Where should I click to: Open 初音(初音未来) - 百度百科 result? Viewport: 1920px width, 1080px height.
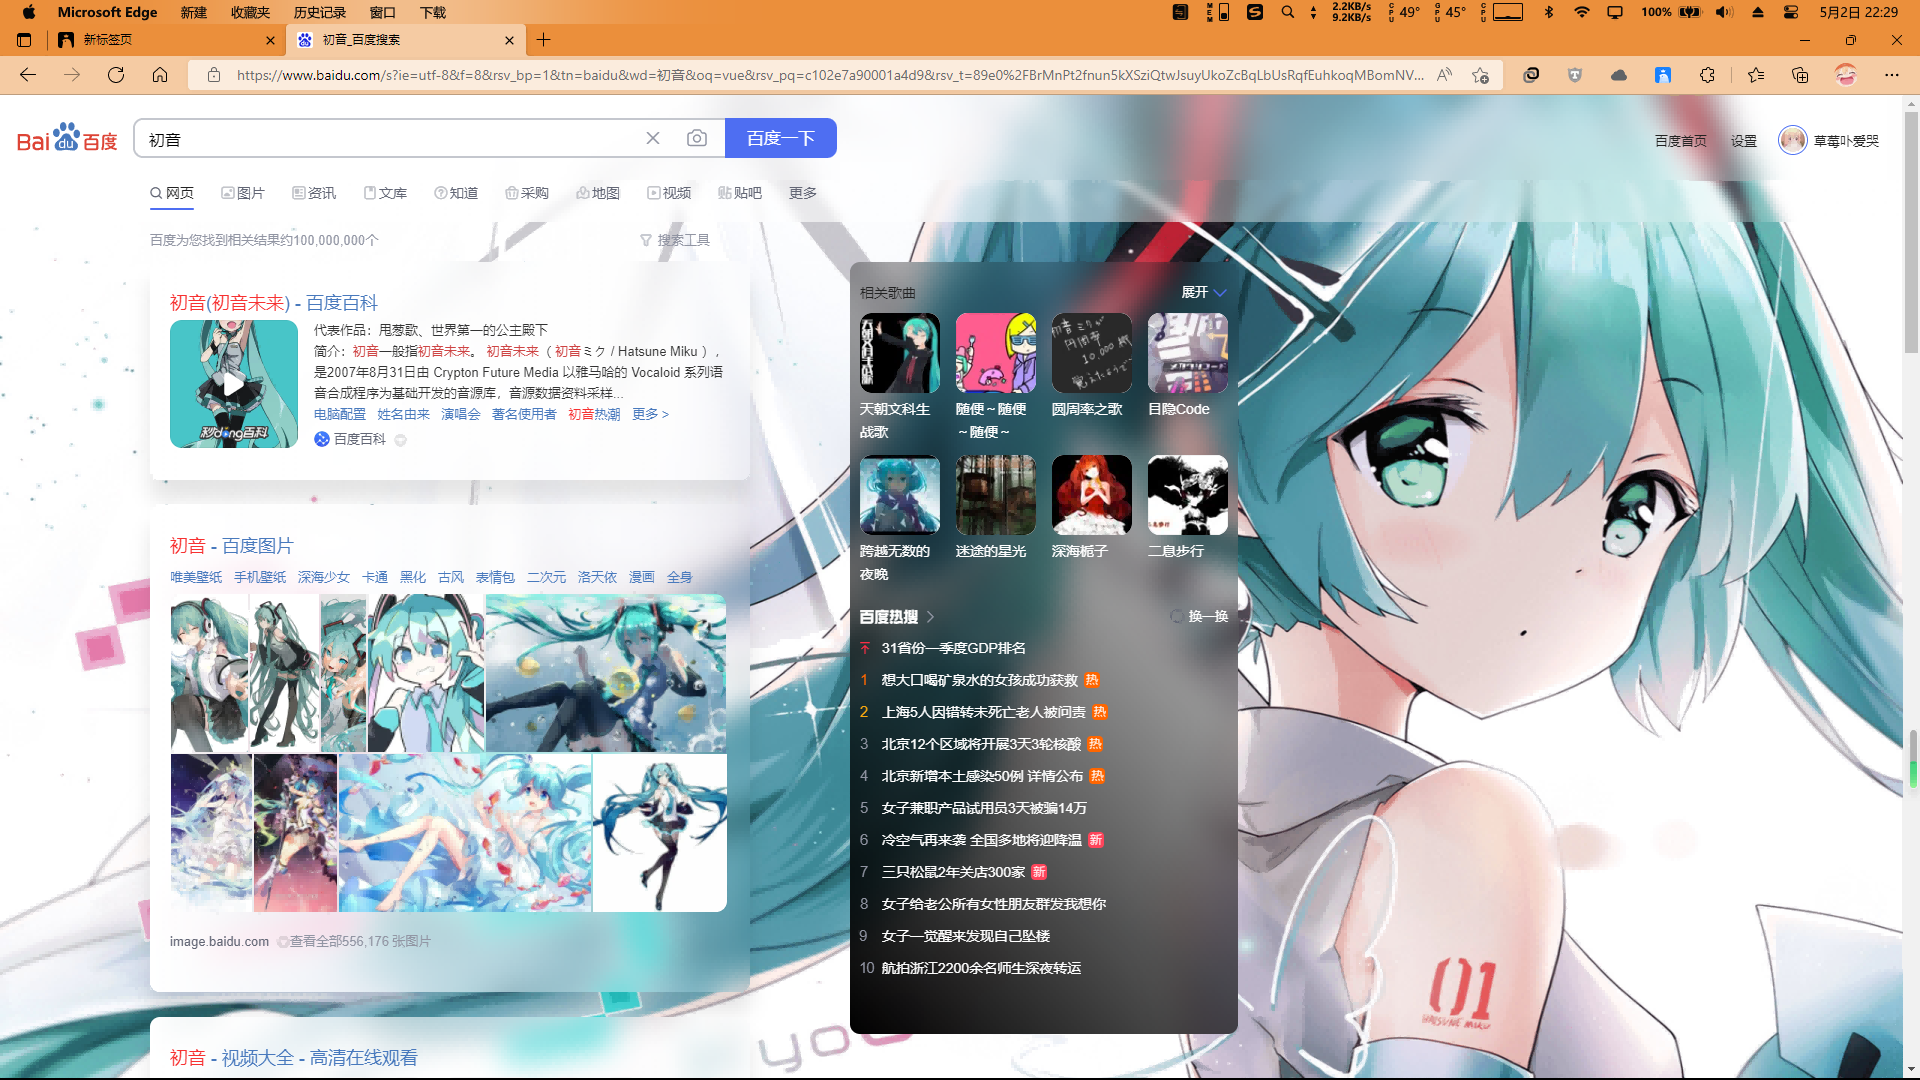click(x=274, y=303)
